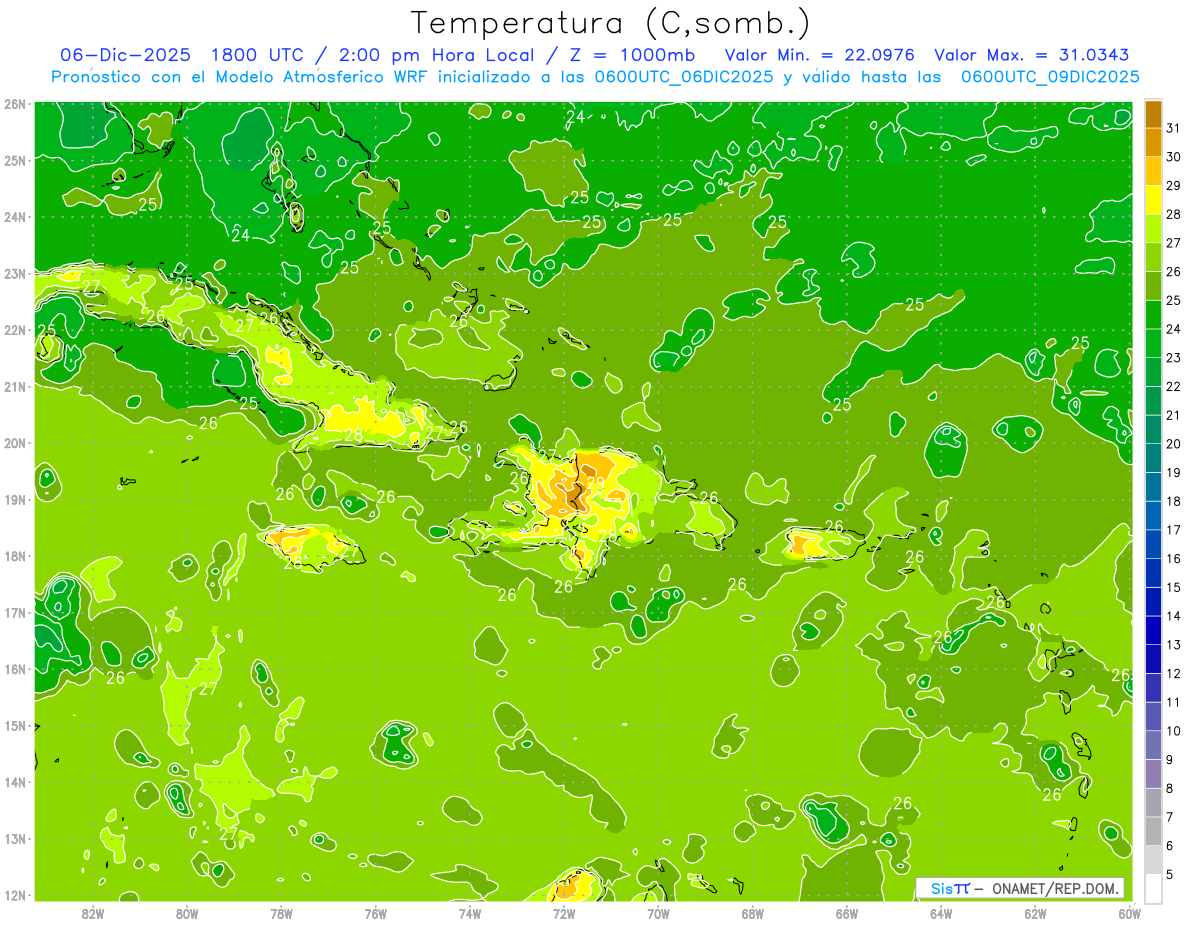Click the initialization text '0600UTC_06DIC2025'
1200x927 pixels.
tap(682, 77)
